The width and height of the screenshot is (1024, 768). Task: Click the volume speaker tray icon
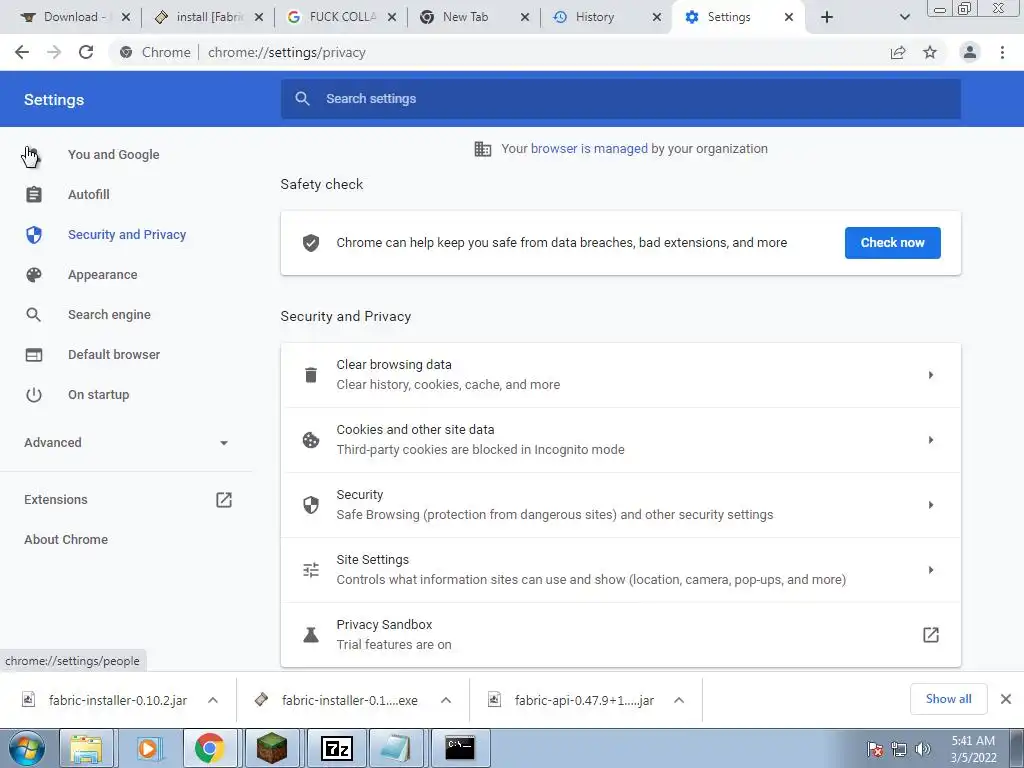click(923, 749)
